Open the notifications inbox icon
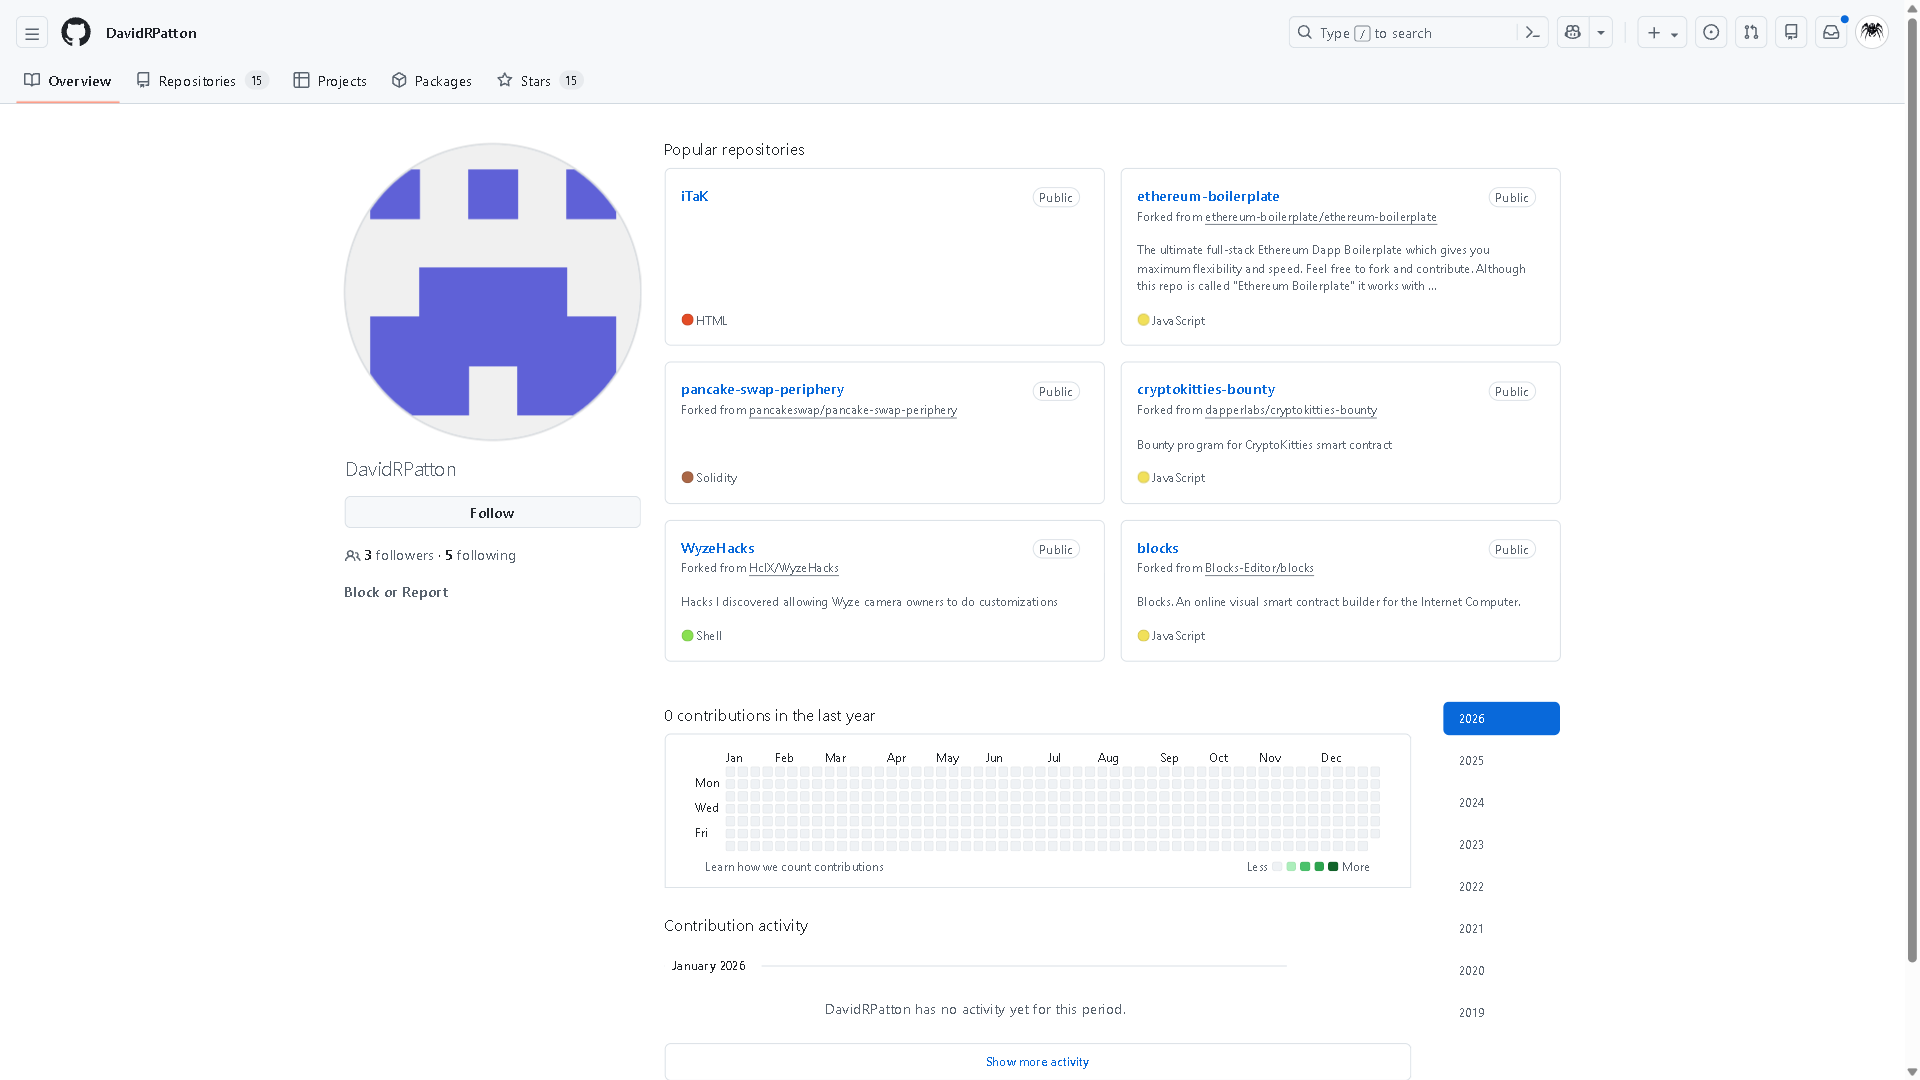Screen dimensions: 1920x1080 1831,33
